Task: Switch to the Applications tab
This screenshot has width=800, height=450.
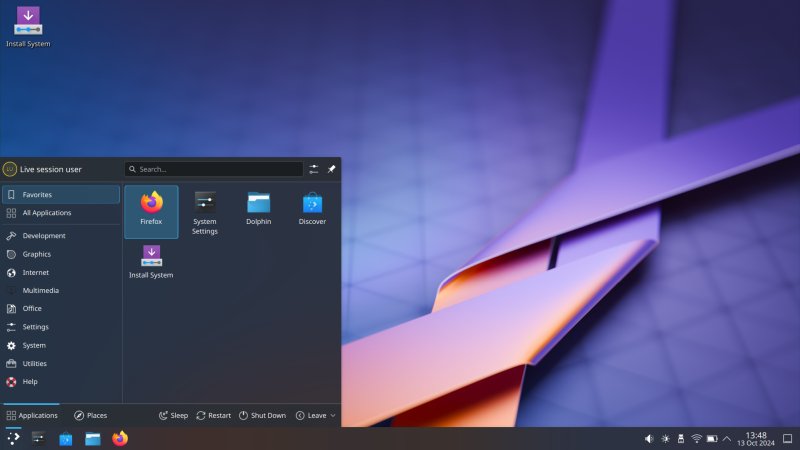Action: coord(32,415)
